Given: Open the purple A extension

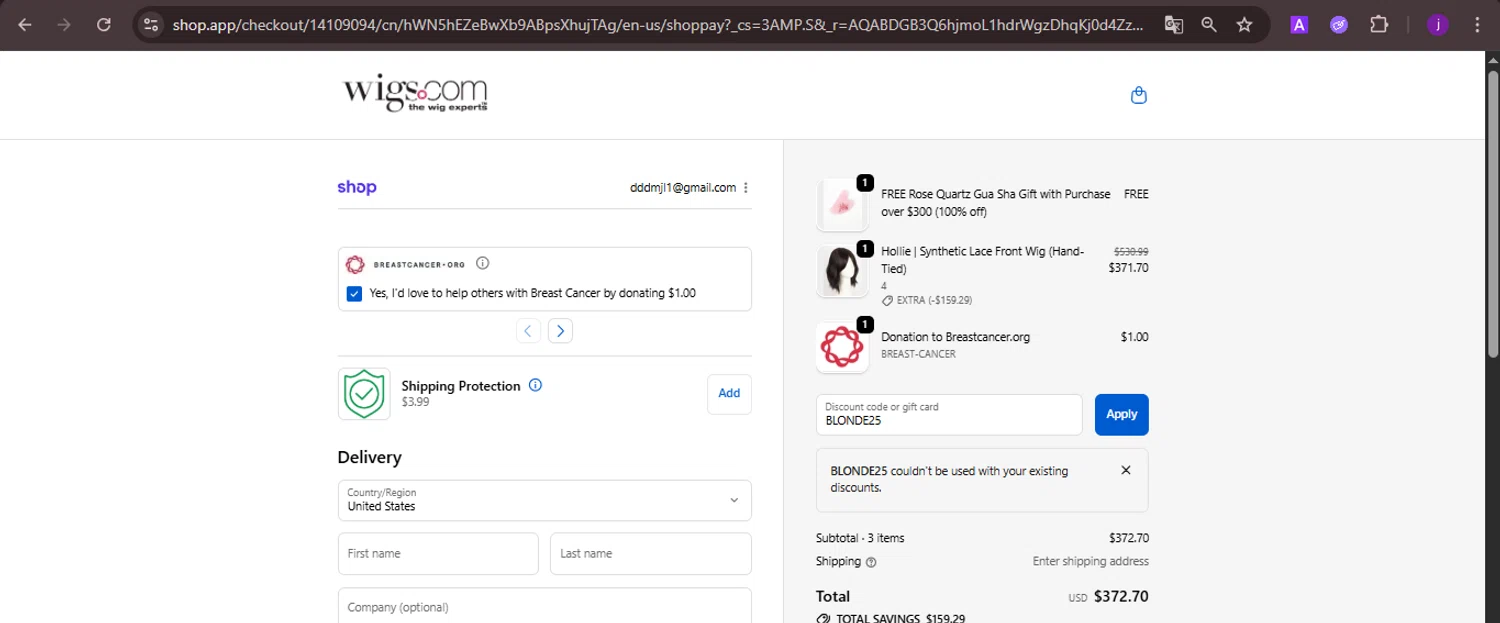Looking at the screenshot, I should coord(1299,25).
